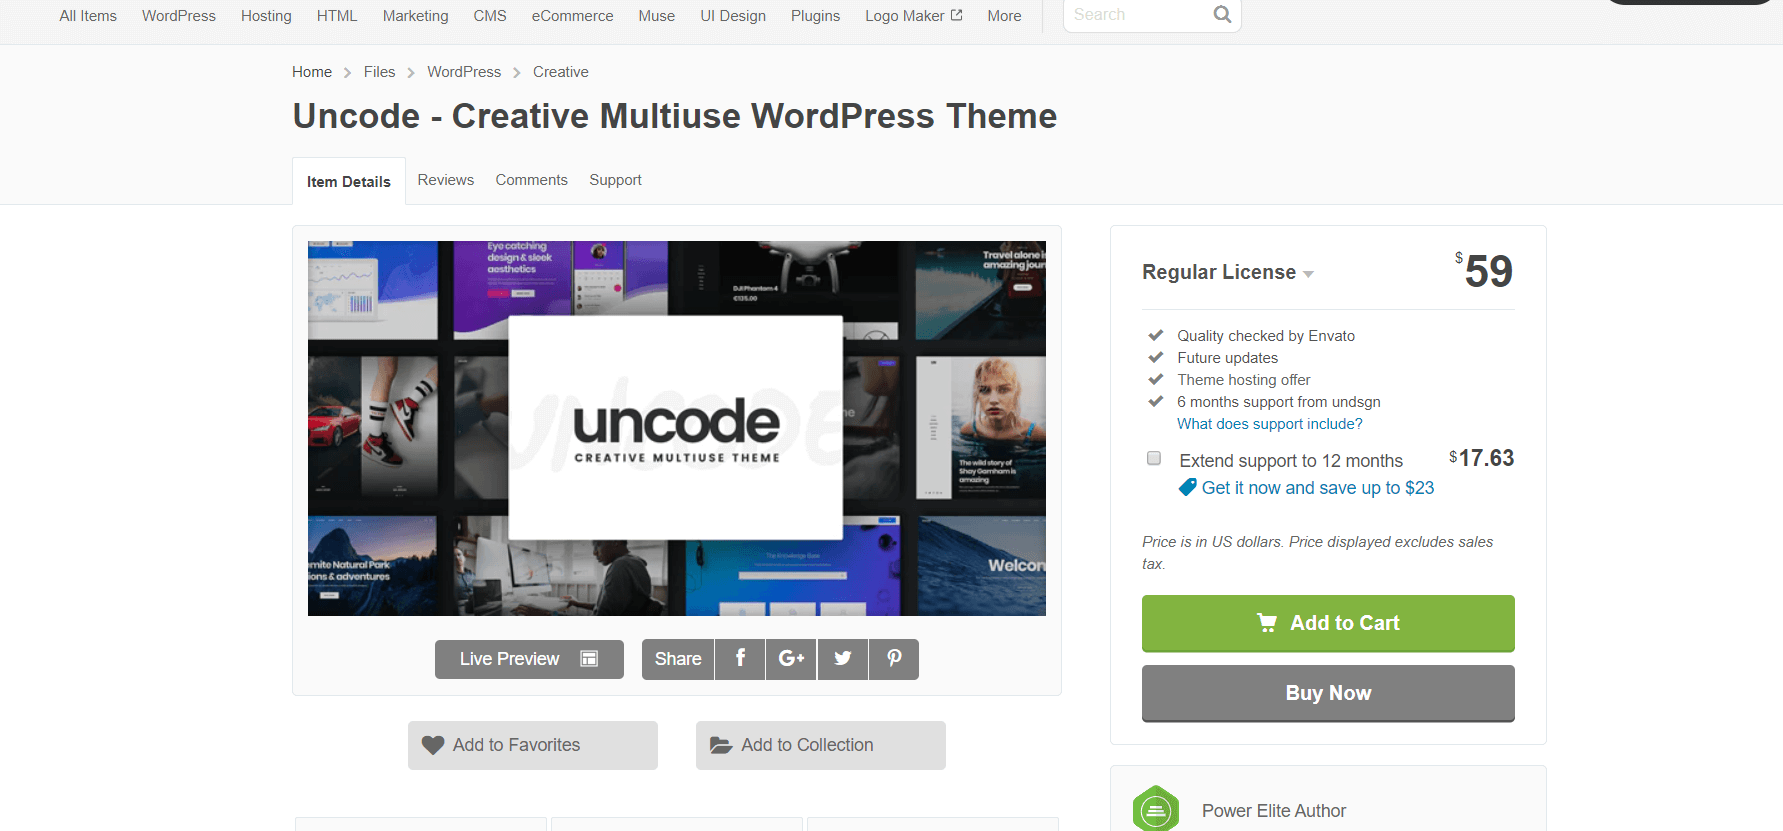Click the Buy Now button
Image resolution: width=1783 pixels, height=831 pixels.
point(1328,693)
